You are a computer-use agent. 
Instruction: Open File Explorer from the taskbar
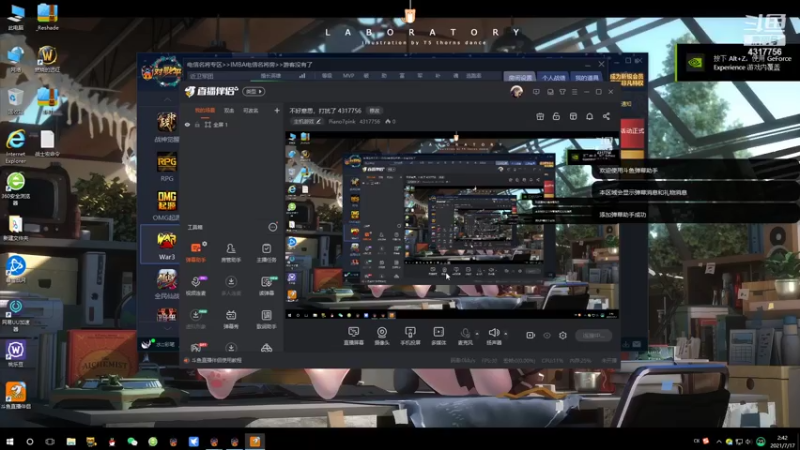coord(71,441)
